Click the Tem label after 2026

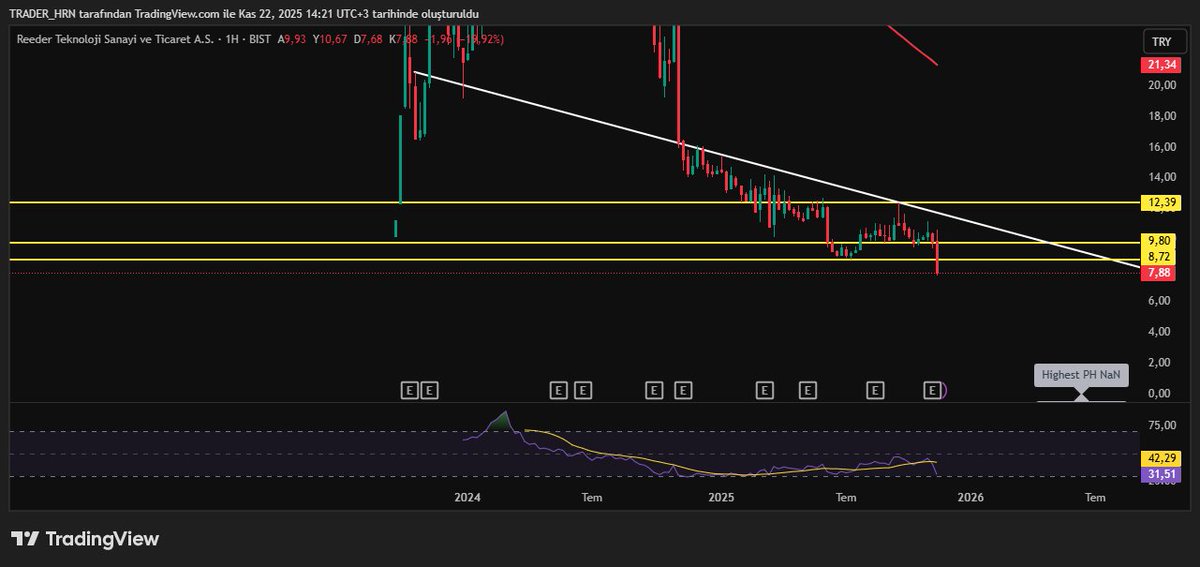click(1096, 497)
